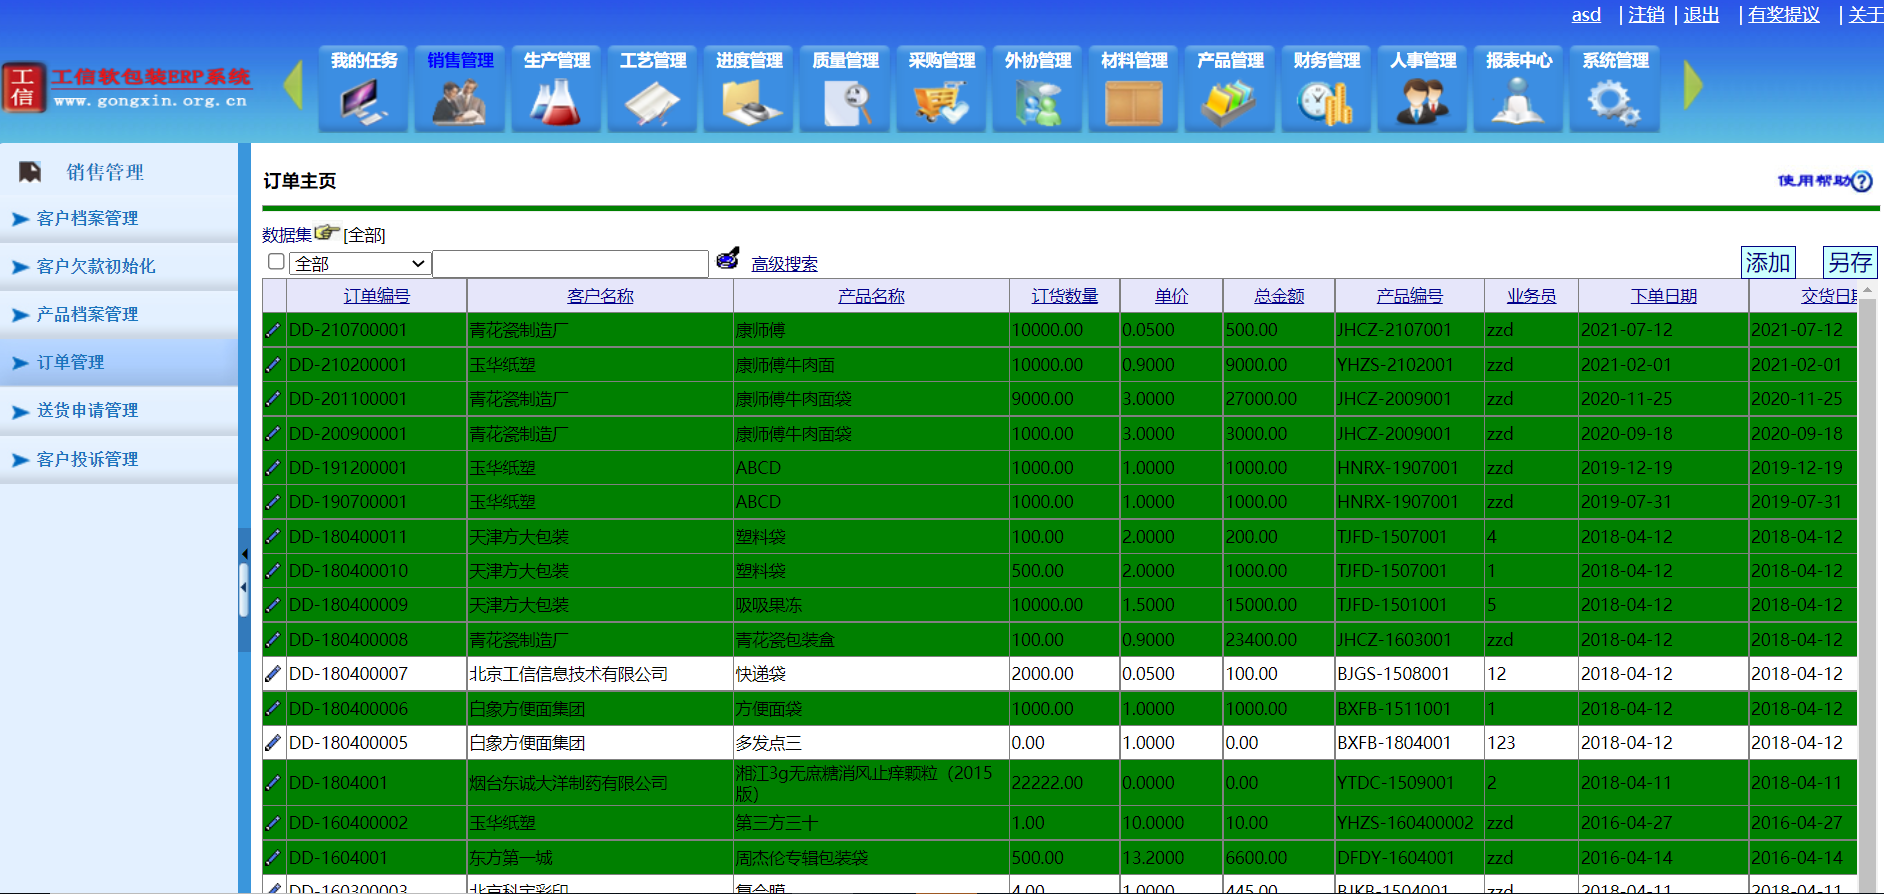Click the right green navigation arrow
Viewport: 1884px width, 894px height.
click(1693, 85)
